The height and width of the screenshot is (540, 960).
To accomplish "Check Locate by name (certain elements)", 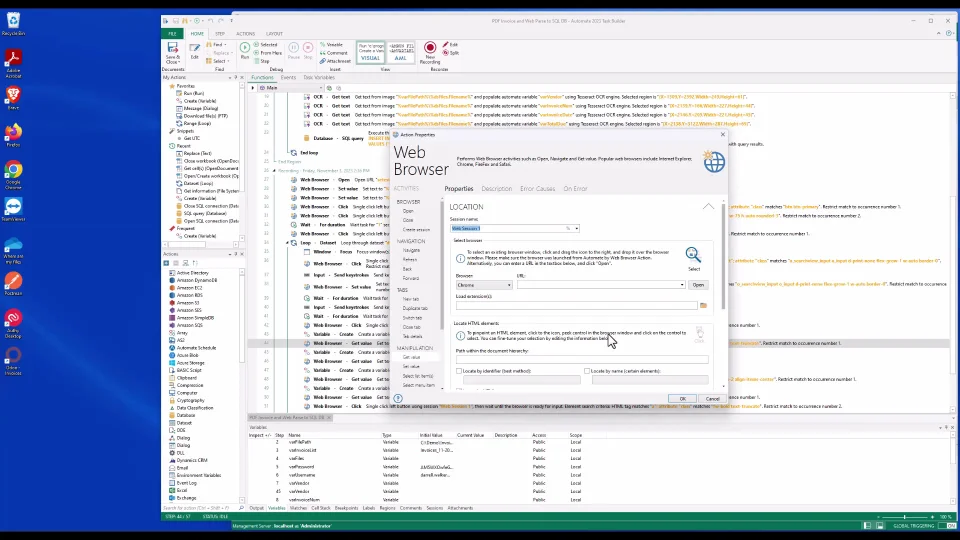I will coord(587,371).
